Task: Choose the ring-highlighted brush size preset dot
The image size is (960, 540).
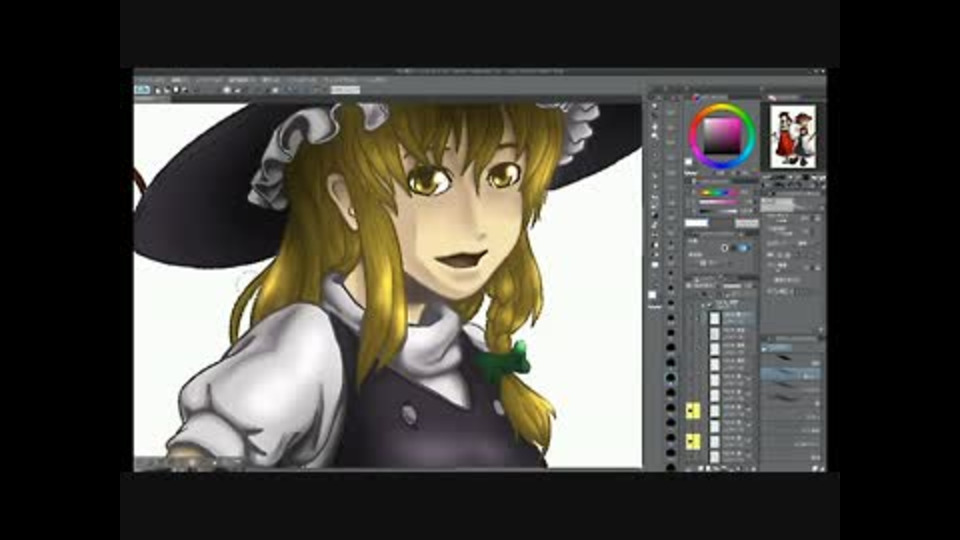Action: point(670,377)
